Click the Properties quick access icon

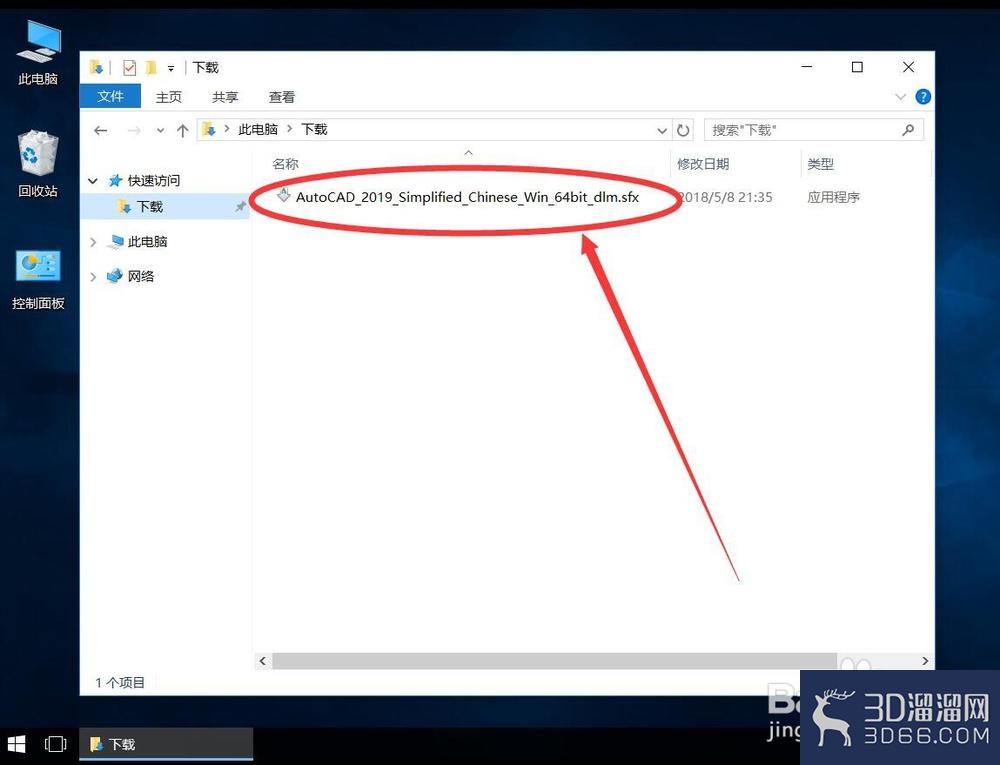point(129,67)
